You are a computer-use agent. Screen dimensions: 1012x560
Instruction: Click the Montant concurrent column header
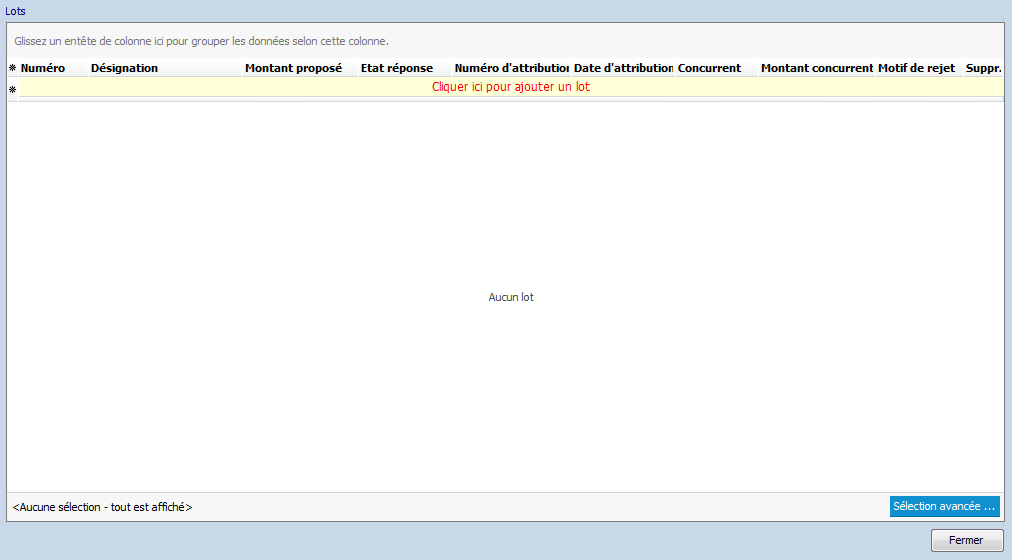point(817,68)
